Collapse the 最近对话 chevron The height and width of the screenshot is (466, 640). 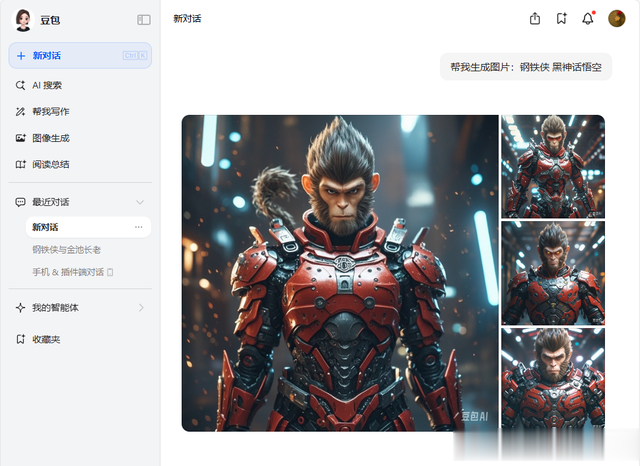tap(140, 202)
